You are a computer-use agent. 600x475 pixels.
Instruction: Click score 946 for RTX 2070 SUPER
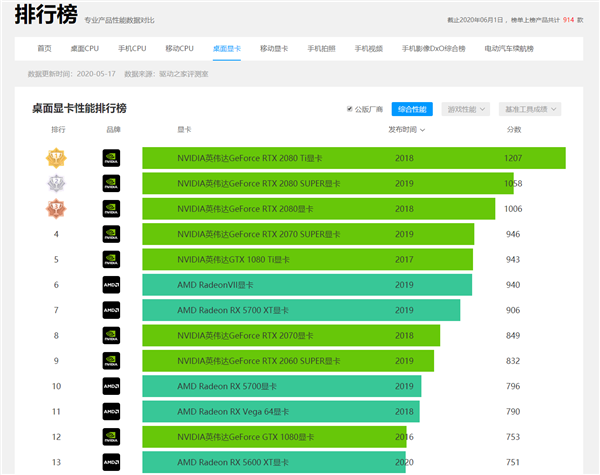point(513,234)
